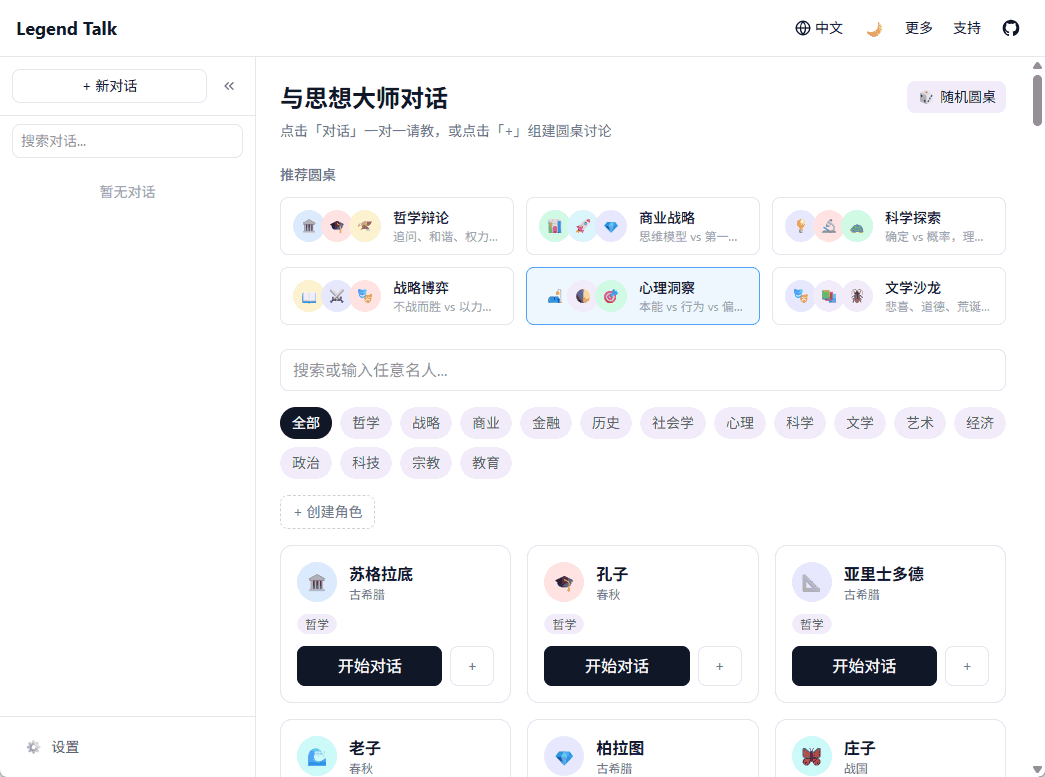Click 老子's wave avatar icon

point(317,756)
